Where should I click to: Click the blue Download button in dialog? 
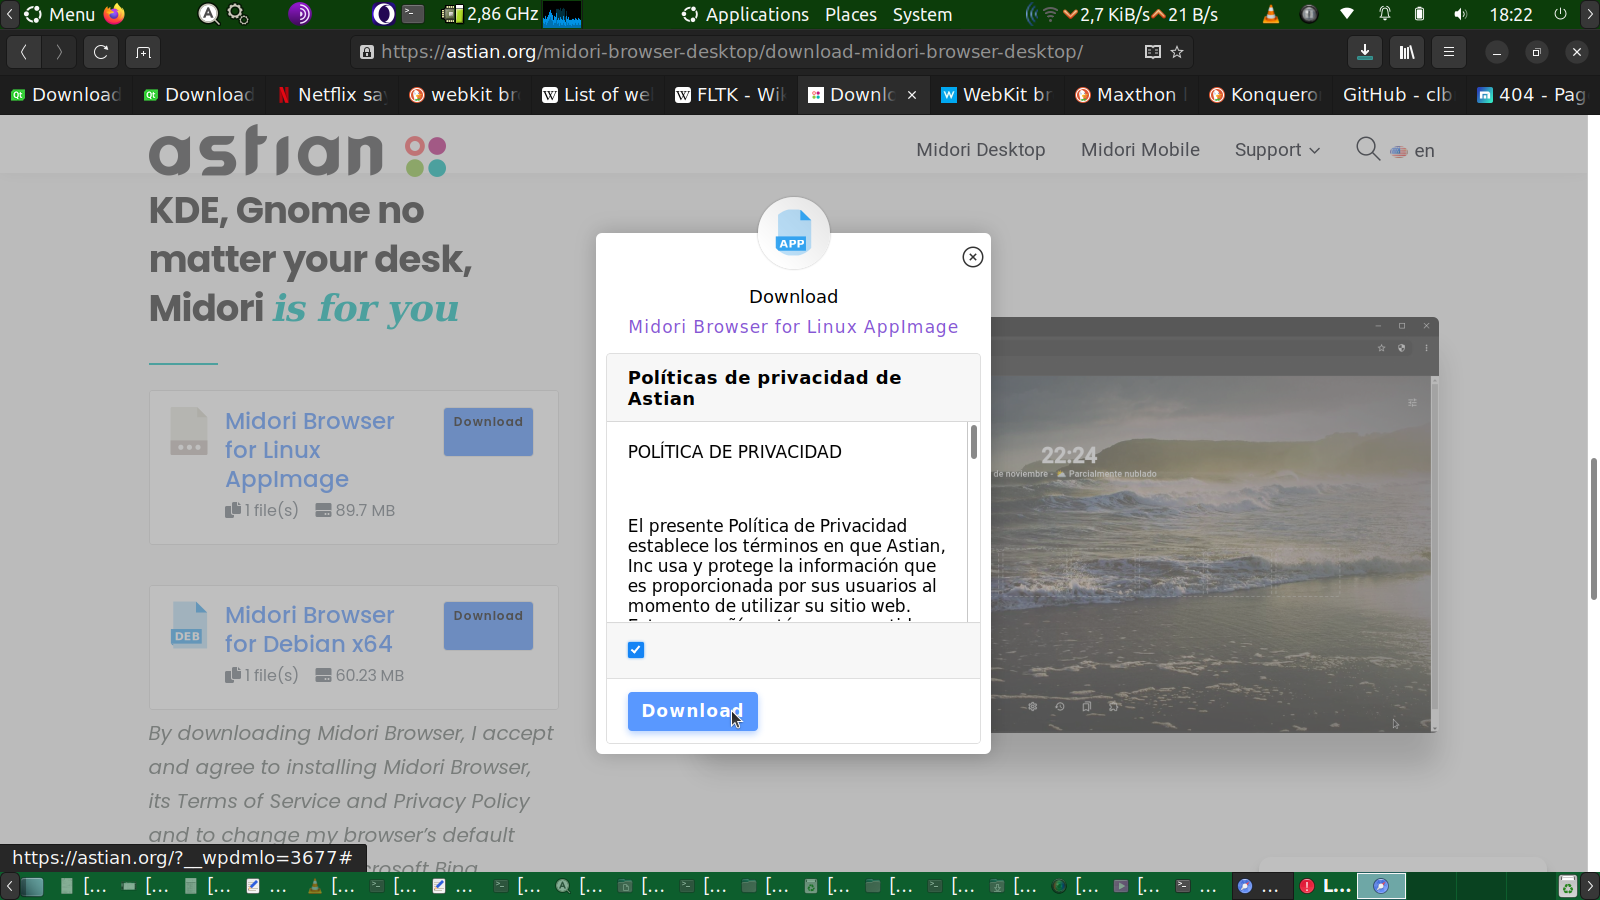(692, 711)
